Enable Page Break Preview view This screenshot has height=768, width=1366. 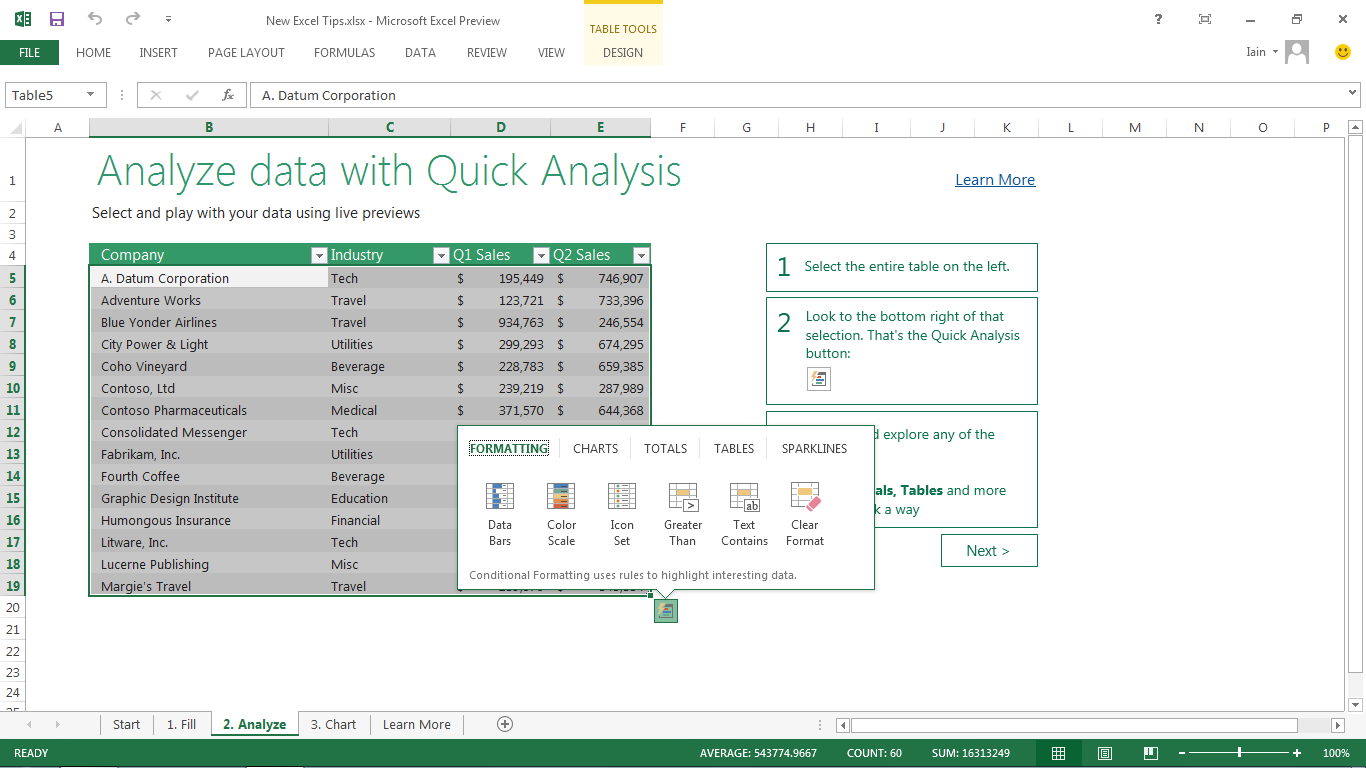1150,753
